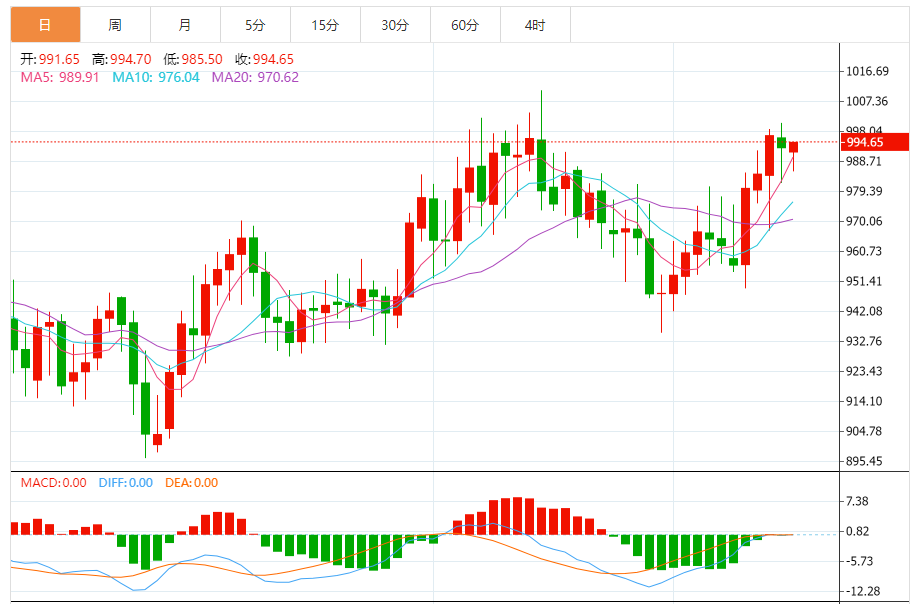Click the MA5: 989.91 label
916x604 pixels.
60,77
